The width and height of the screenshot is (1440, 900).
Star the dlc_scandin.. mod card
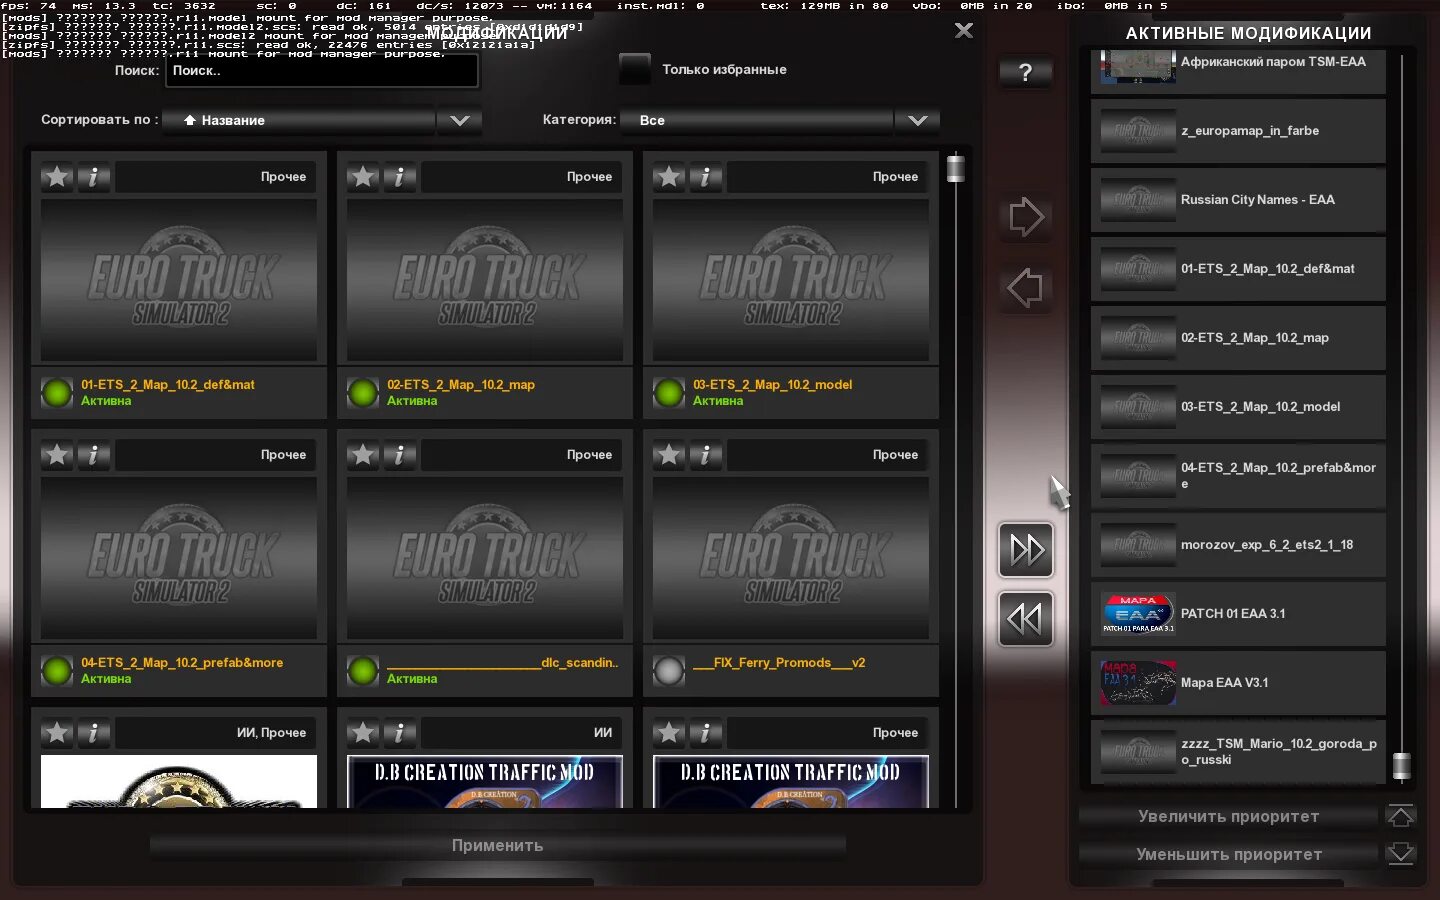(363, 455)
